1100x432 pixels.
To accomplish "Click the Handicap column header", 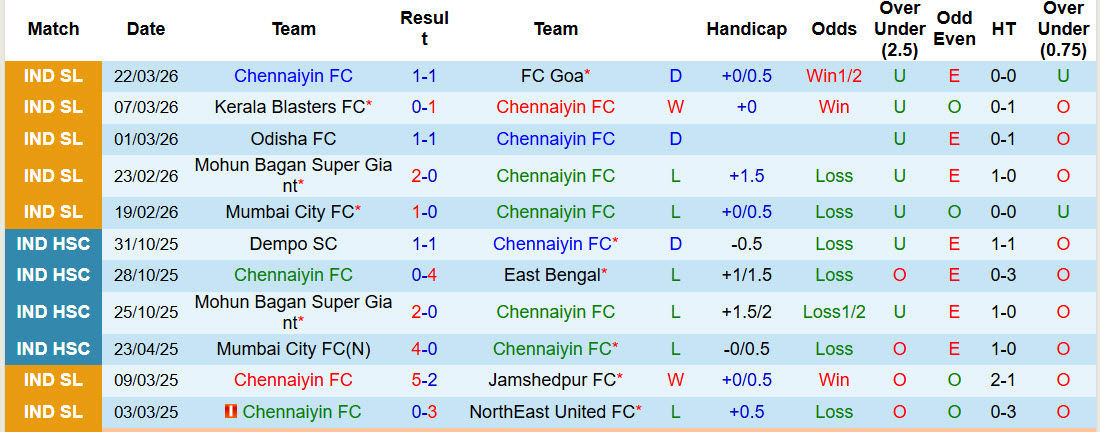I will pos(746,29).
